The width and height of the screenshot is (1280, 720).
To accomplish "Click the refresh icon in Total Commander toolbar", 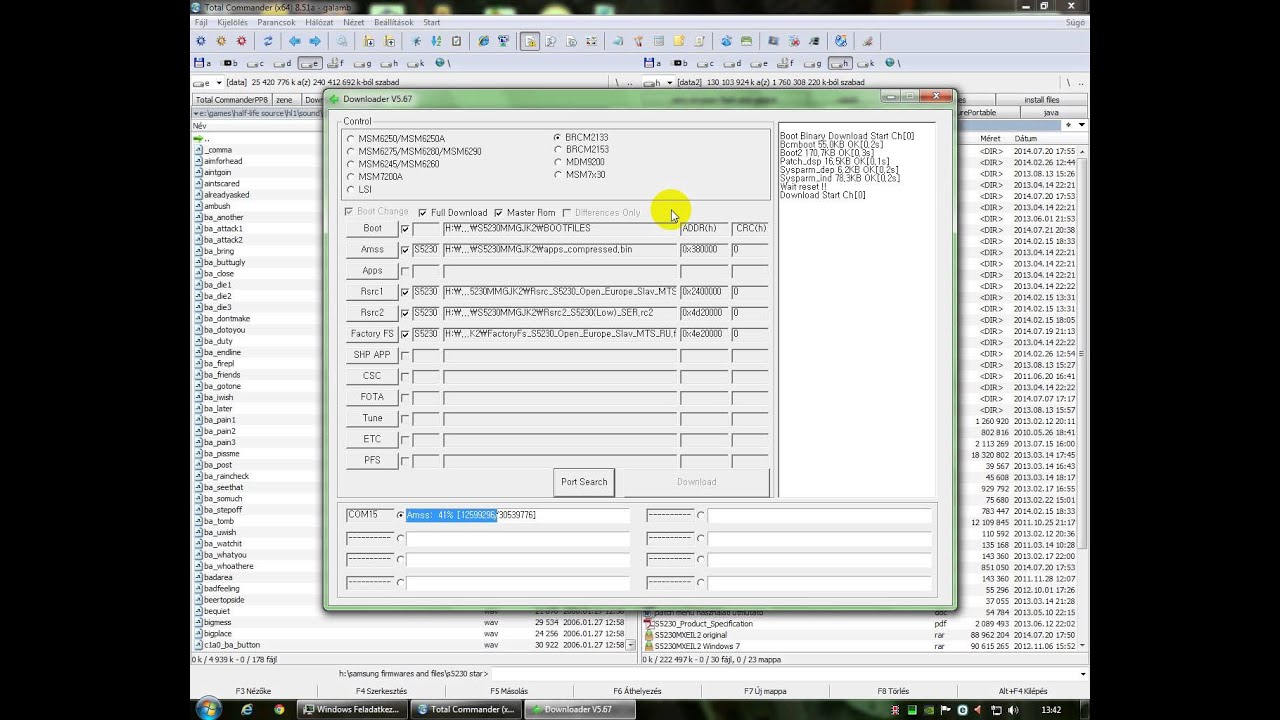I will tap(267, 41).
